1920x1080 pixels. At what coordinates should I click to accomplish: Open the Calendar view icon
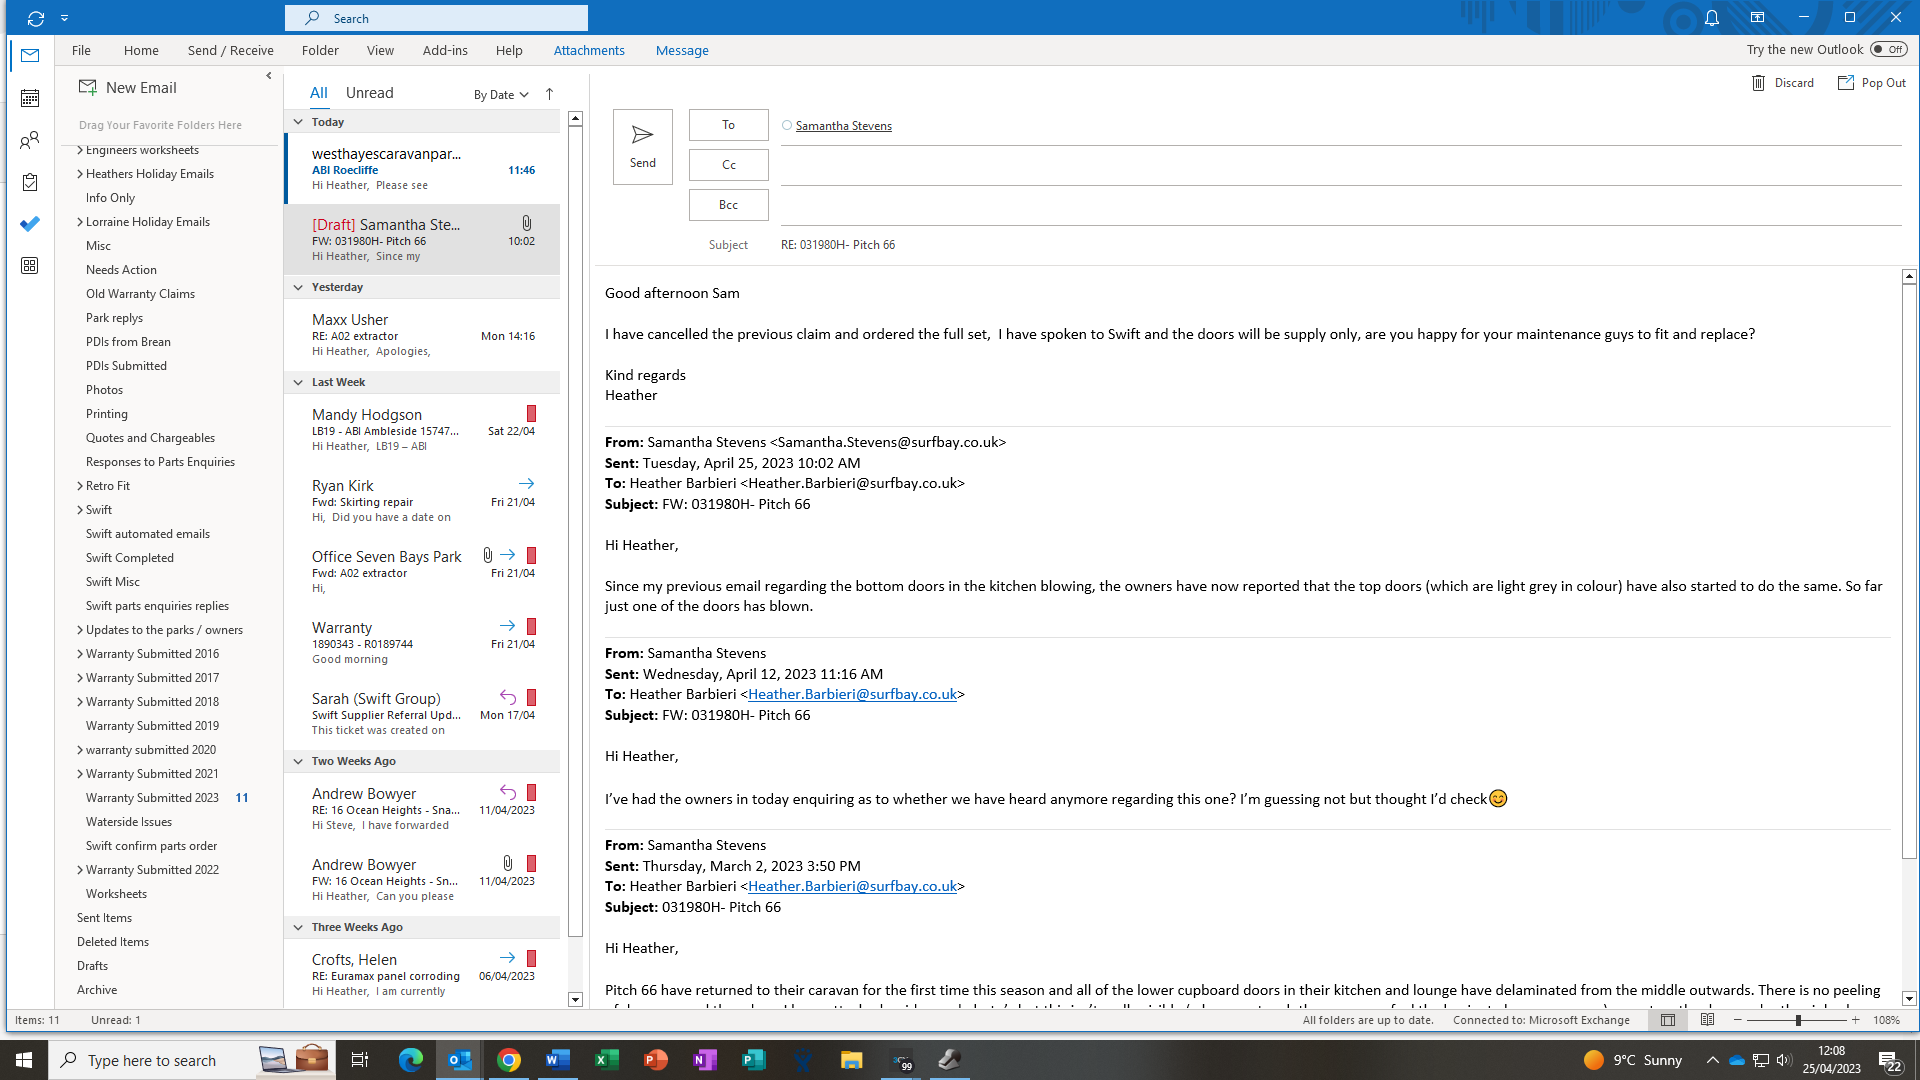pyautogui.click(x=30, y=98)
